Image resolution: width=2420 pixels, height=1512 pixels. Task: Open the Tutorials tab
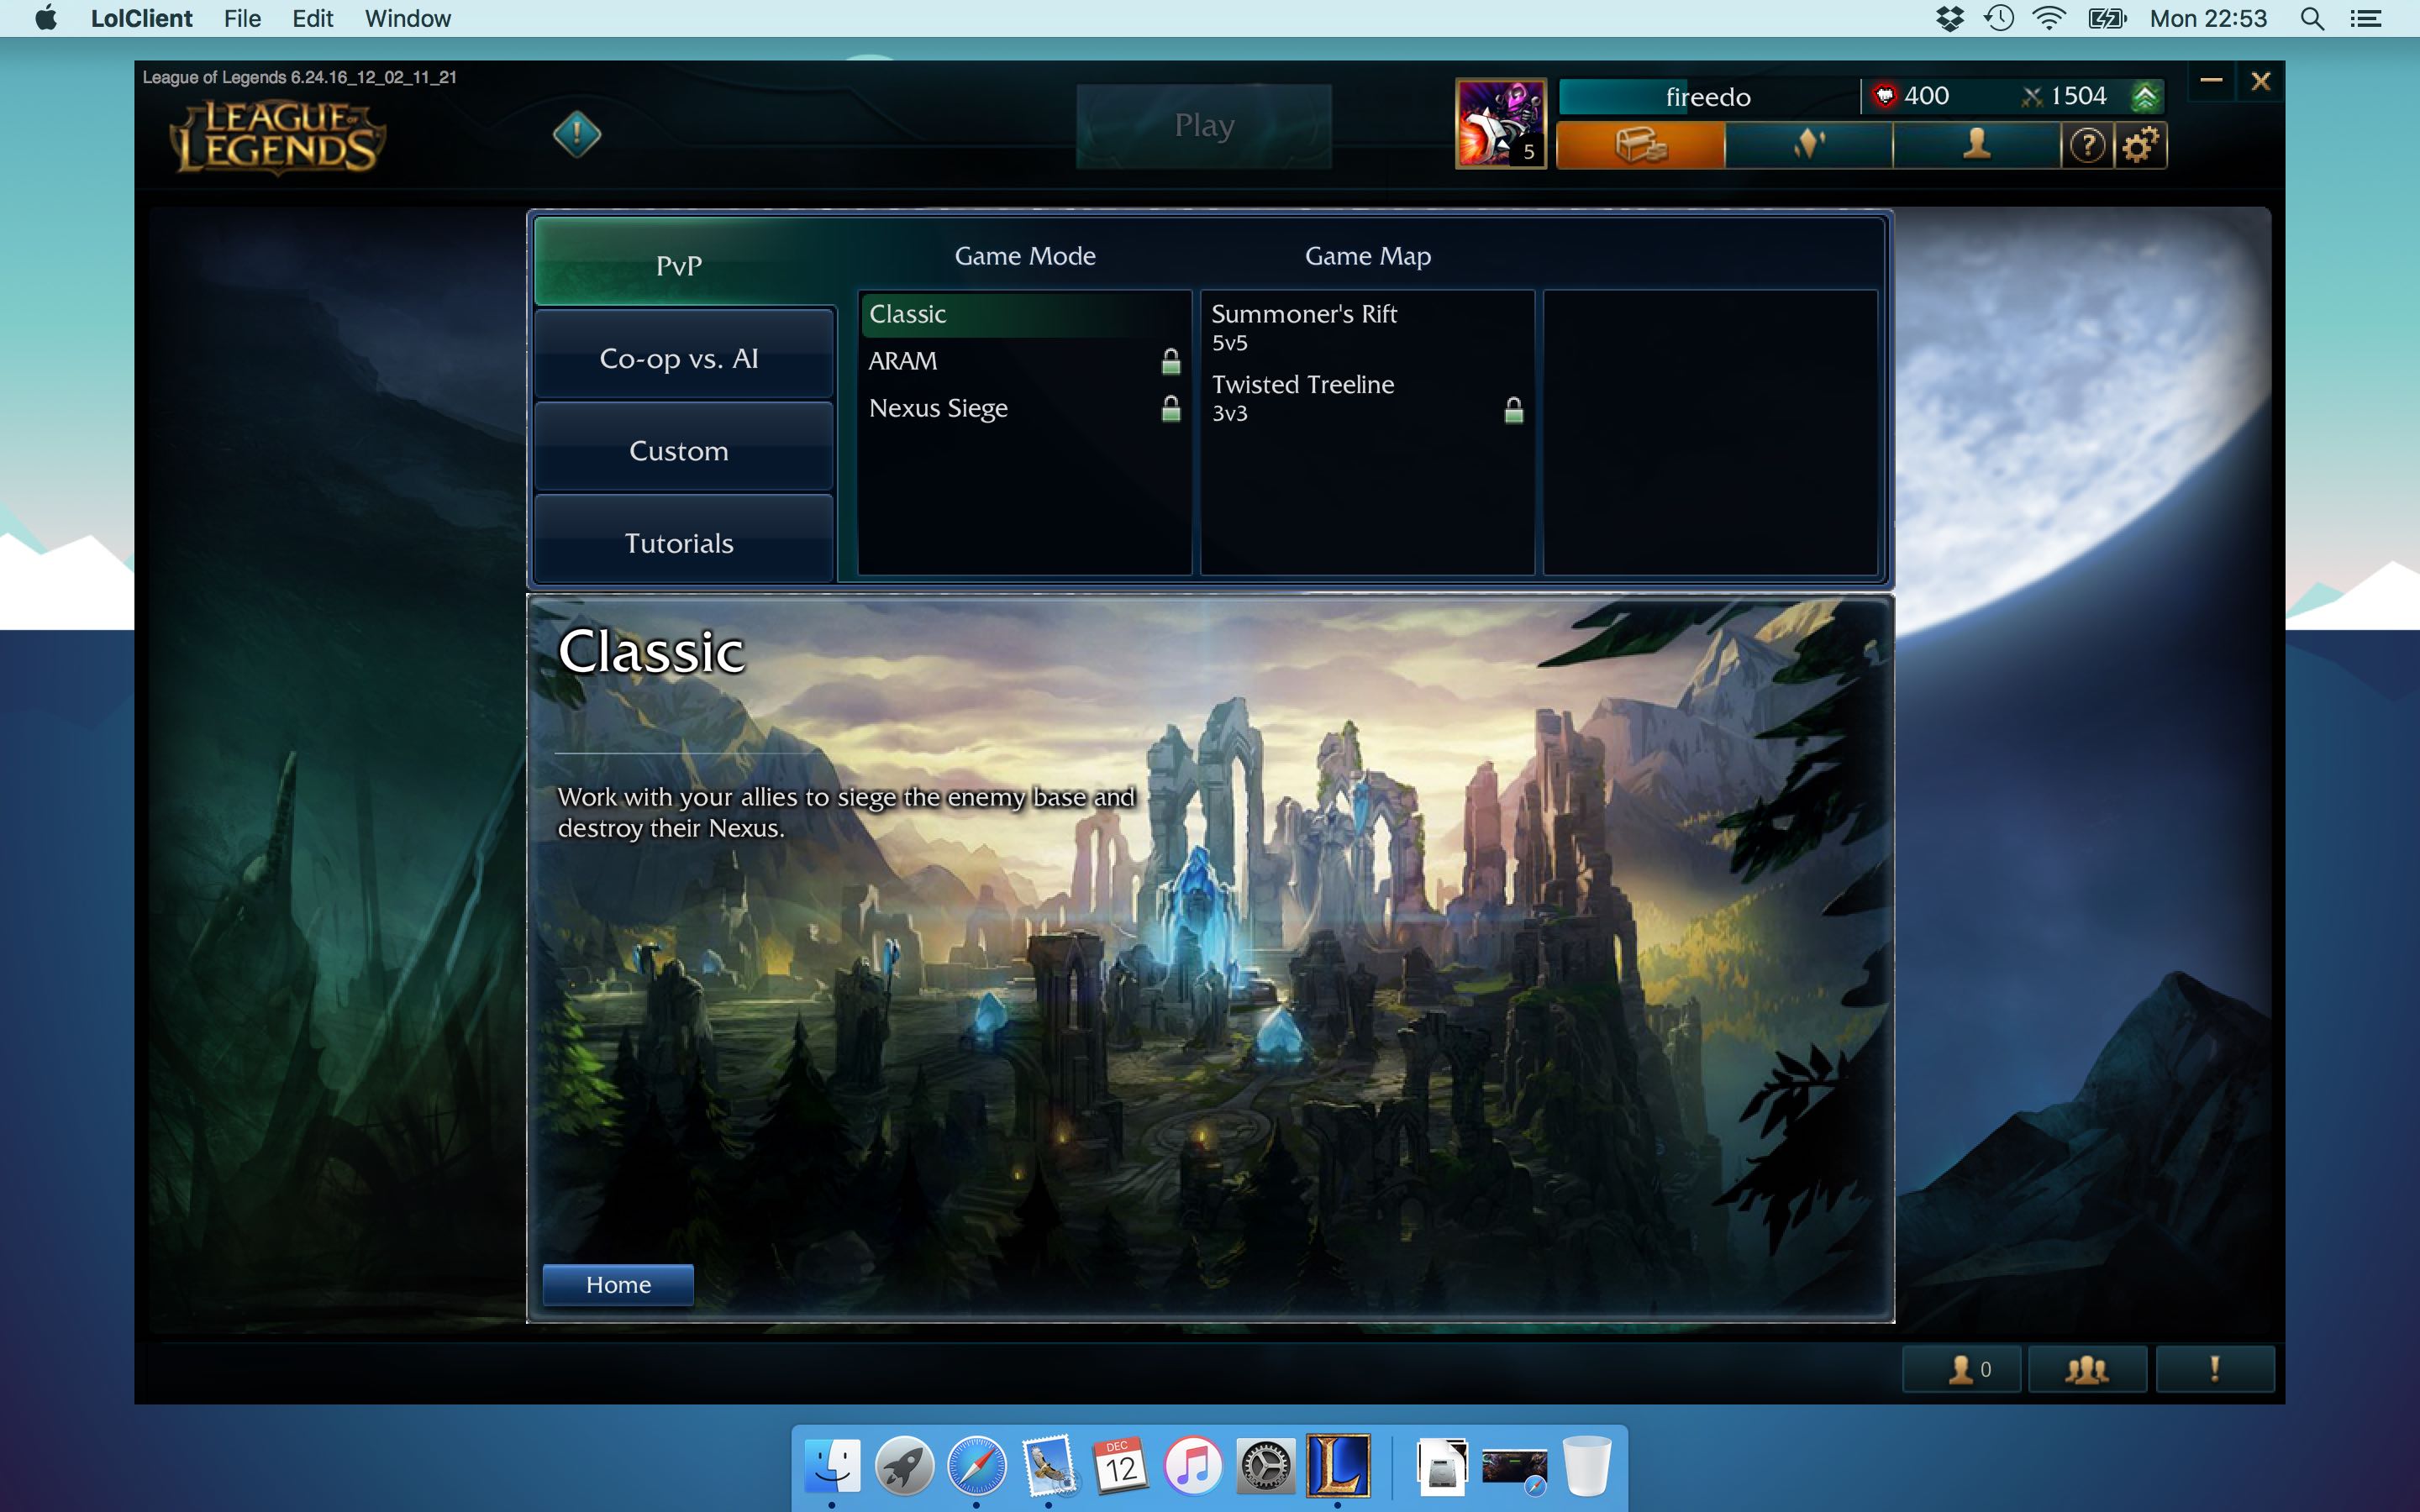680,542
